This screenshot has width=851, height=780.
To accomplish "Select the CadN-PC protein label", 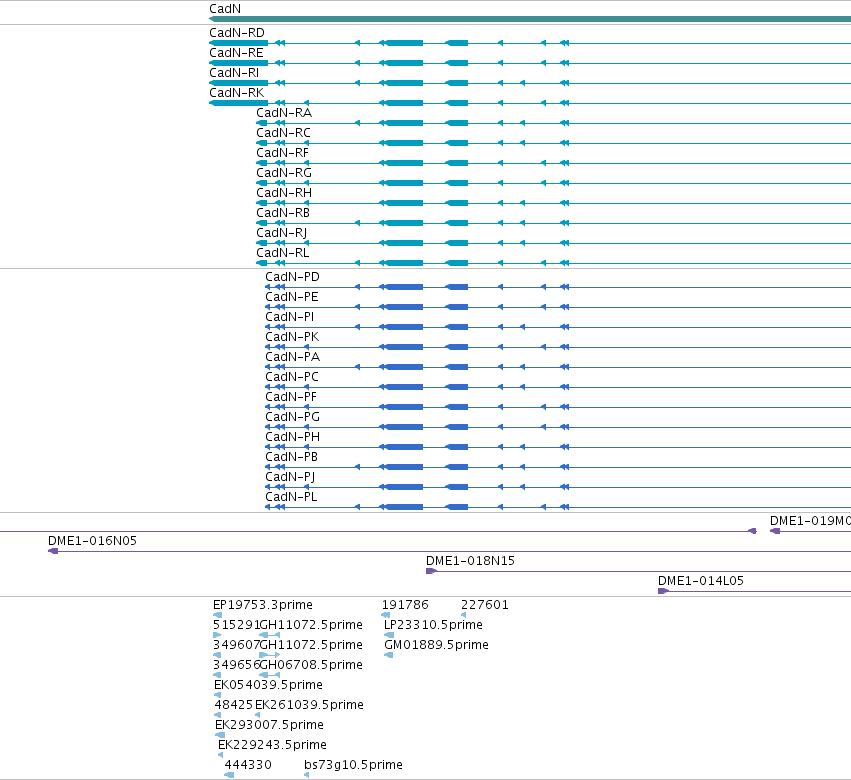I will (291, 377).
